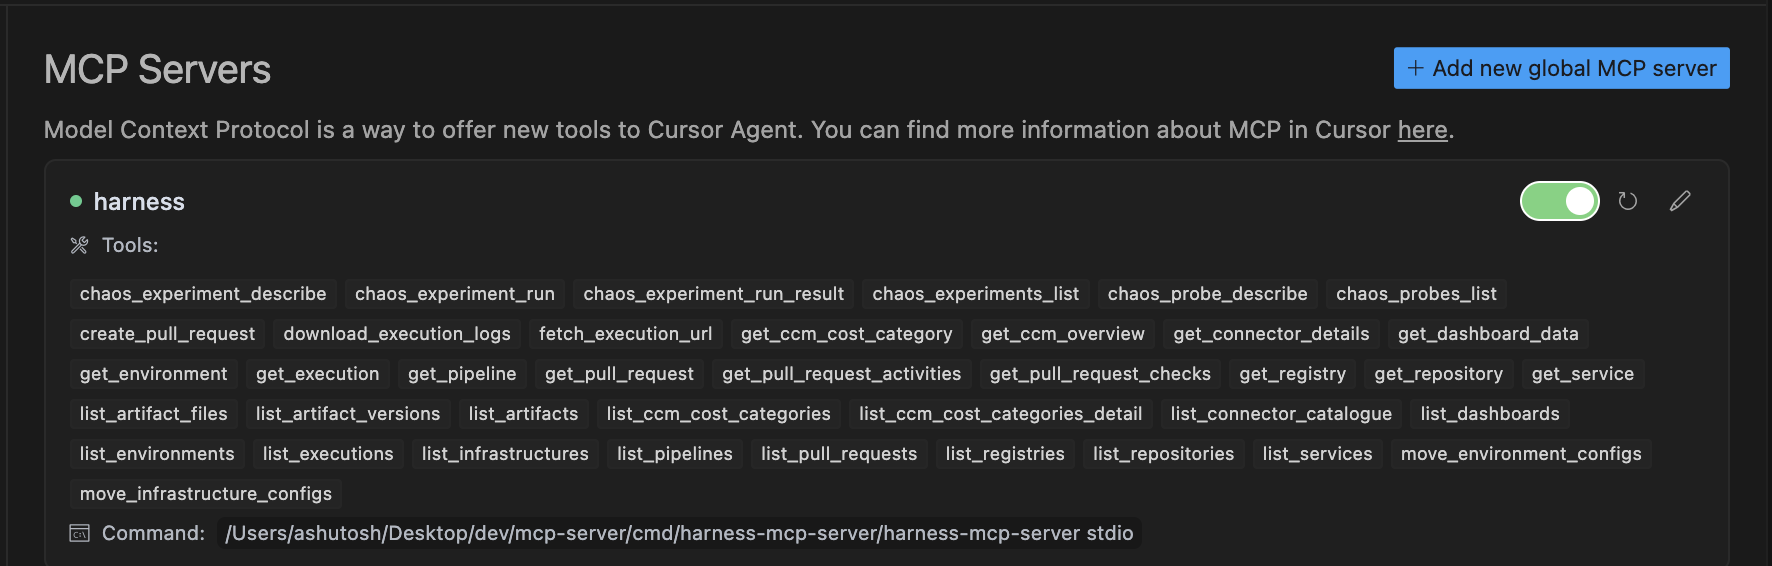
Task: Select the list_dashboards tool
Action: 1490,414
